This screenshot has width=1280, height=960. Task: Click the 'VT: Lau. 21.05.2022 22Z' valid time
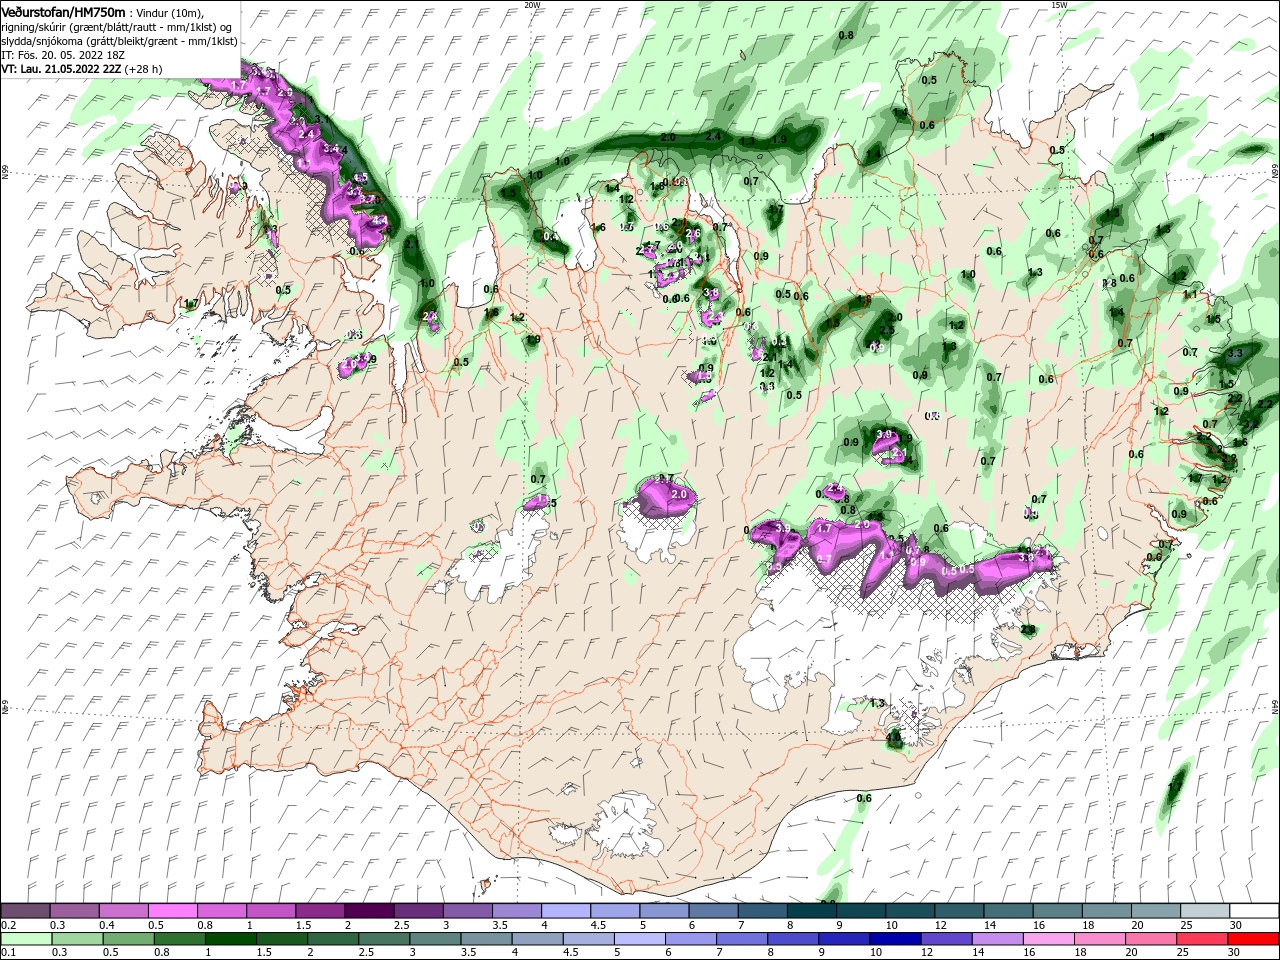pos(61,69)
